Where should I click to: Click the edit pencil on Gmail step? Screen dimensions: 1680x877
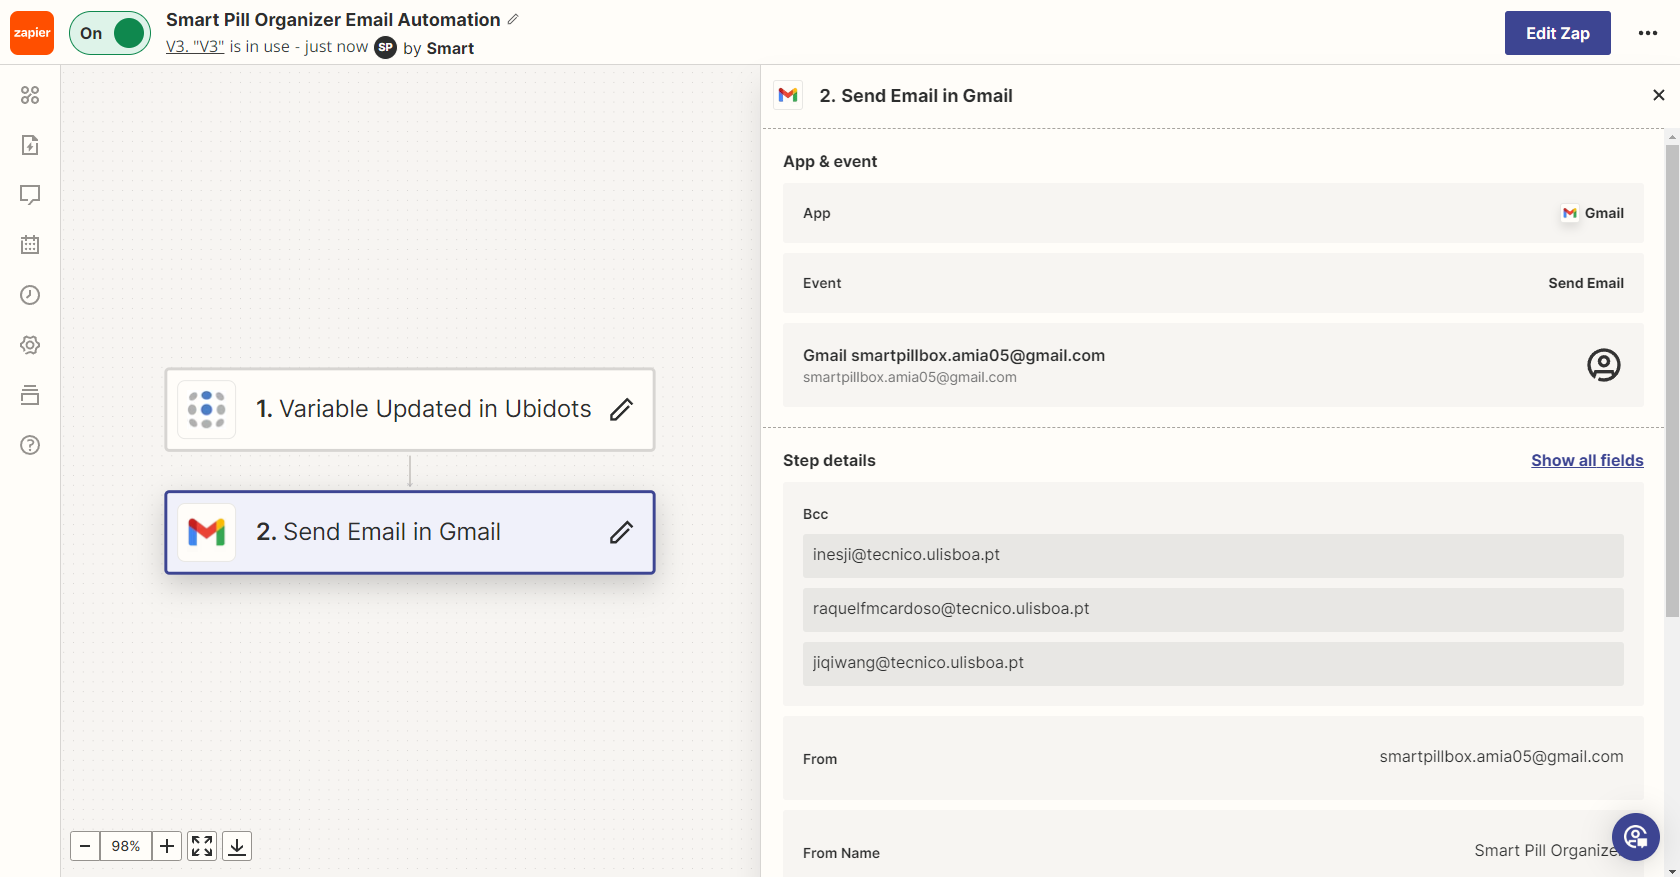pyautogui.click(x=621, y=532)
